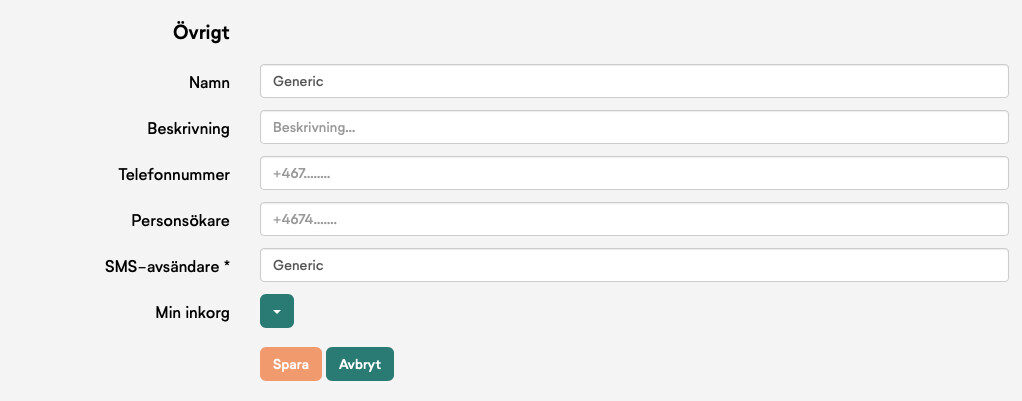Place cursor in Personsökare field

click(634, 219)
